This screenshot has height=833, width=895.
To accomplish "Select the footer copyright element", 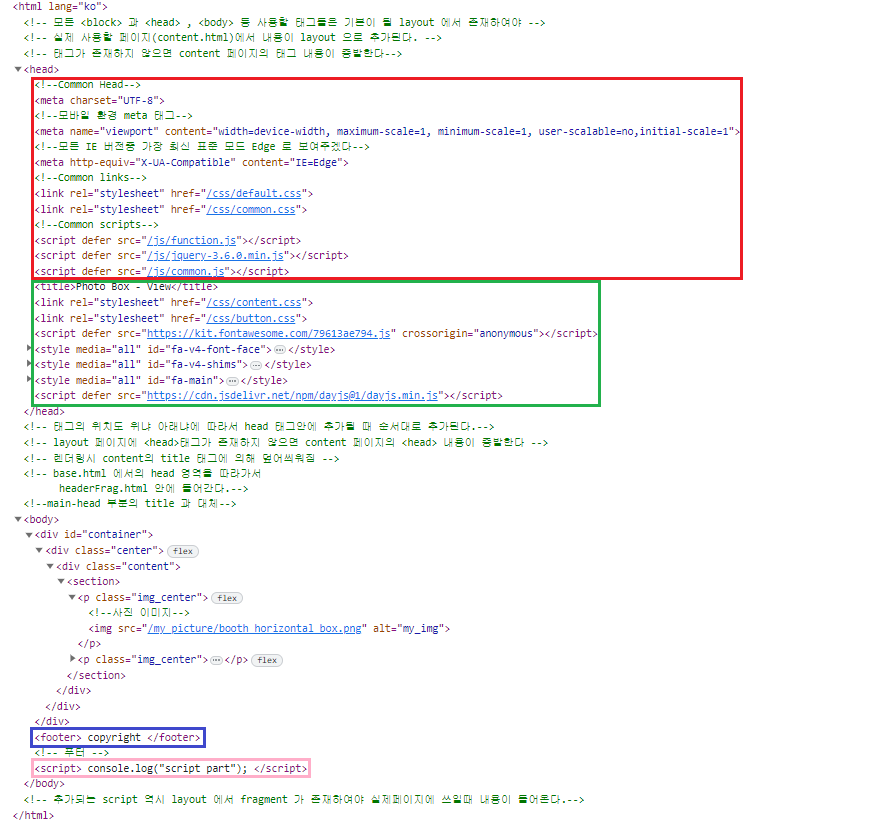I will (x=118, y=738).
